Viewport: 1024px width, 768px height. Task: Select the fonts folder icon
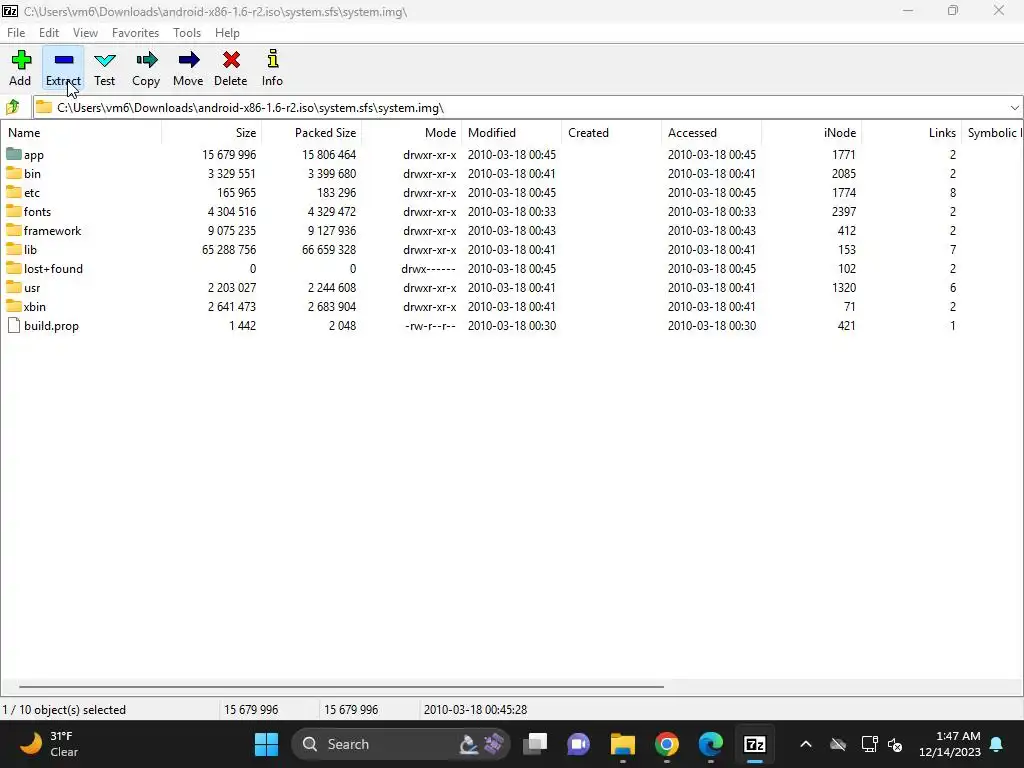14,212
